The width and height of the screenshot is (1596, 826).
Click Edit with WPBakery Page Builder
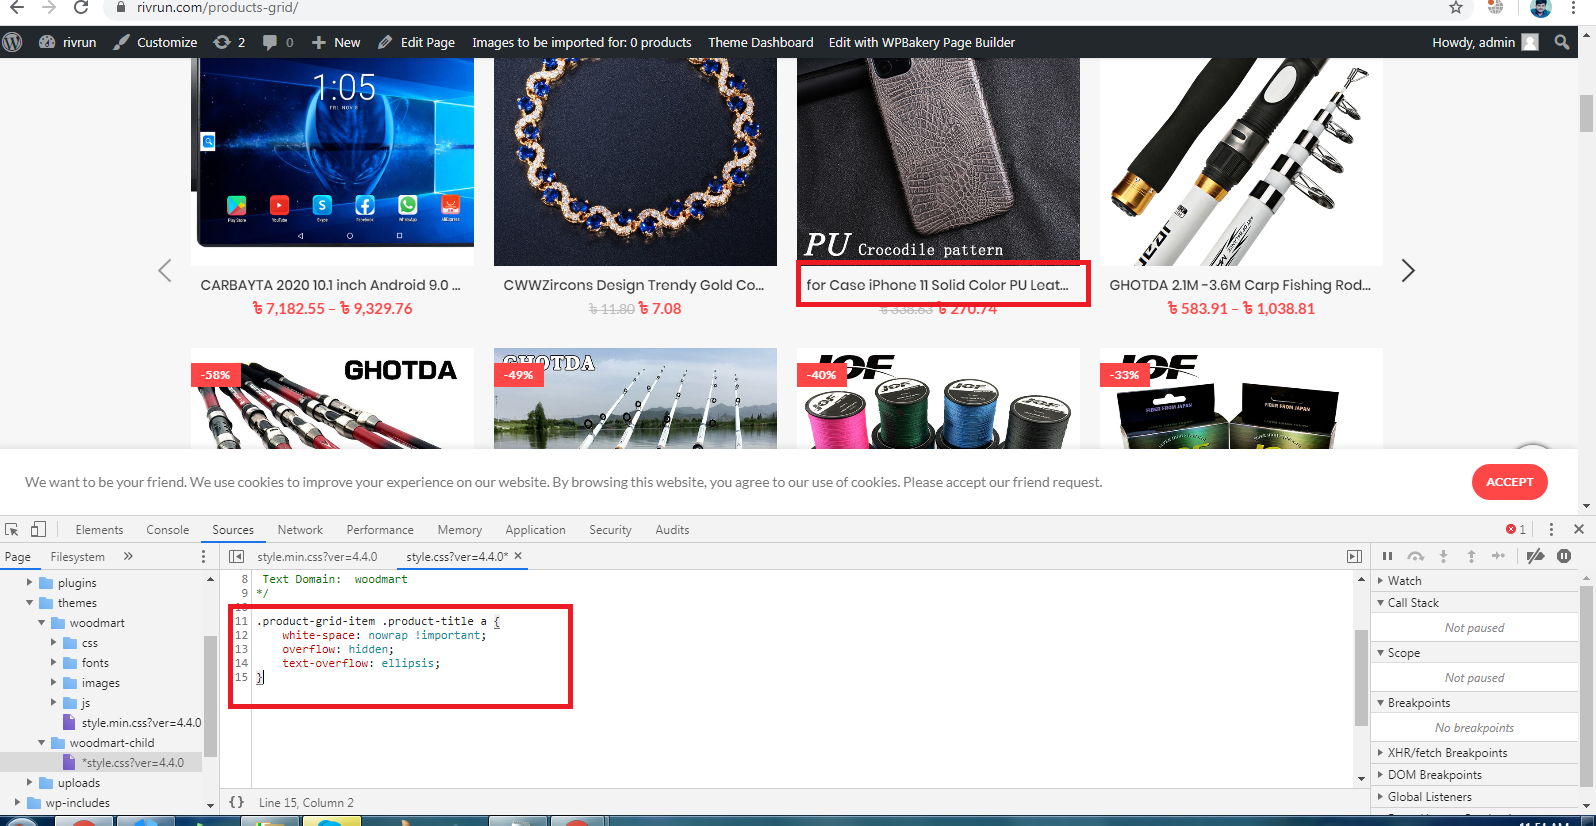(x=922, y=42)
